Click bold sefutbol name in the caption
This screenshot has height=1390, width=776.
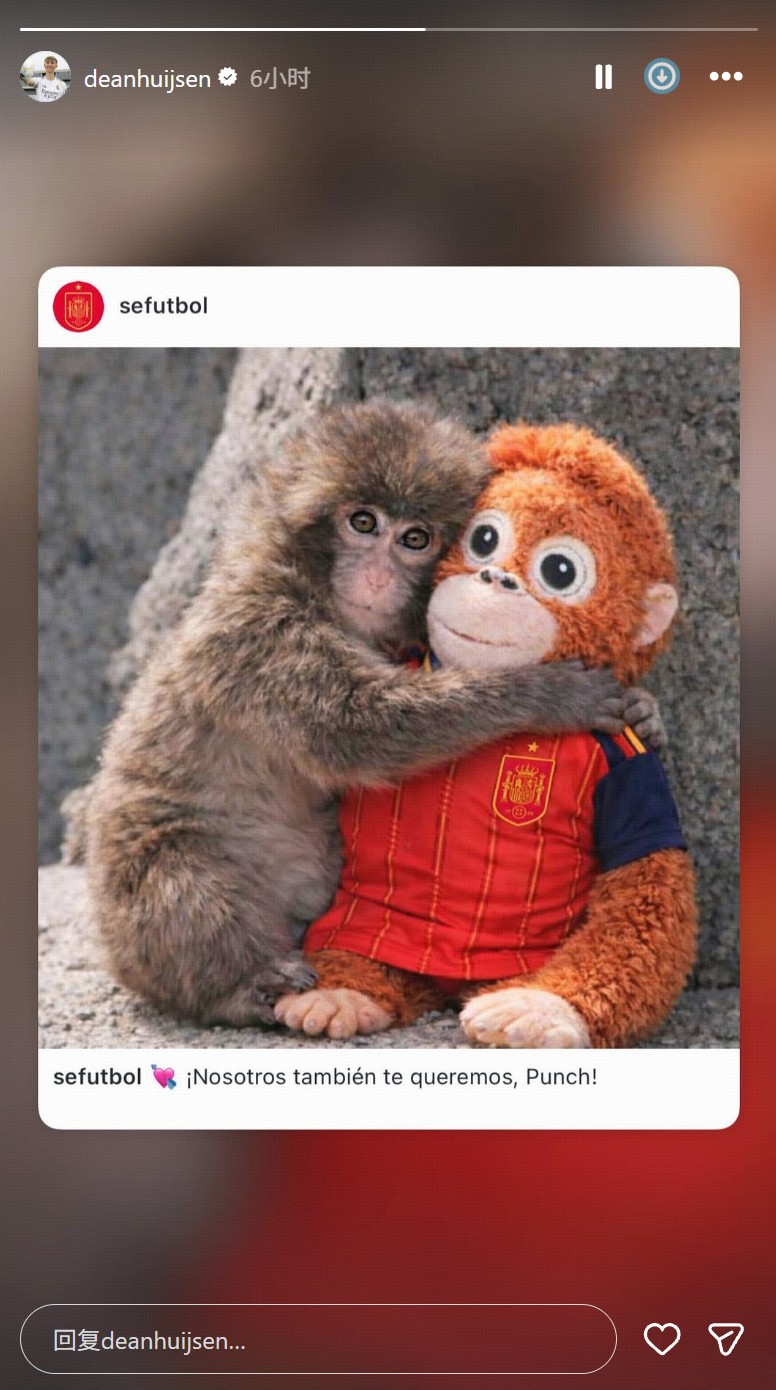pyautogui.click(x=97, y=1077)
